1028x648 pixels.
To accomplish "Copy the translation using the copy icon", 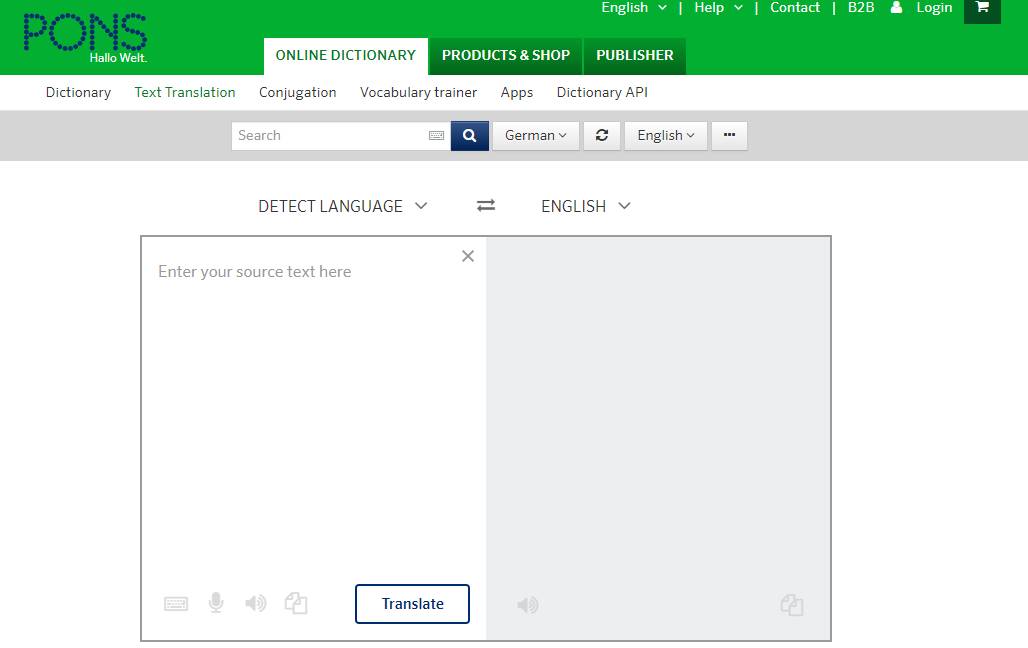I will [x=791, y=604].
